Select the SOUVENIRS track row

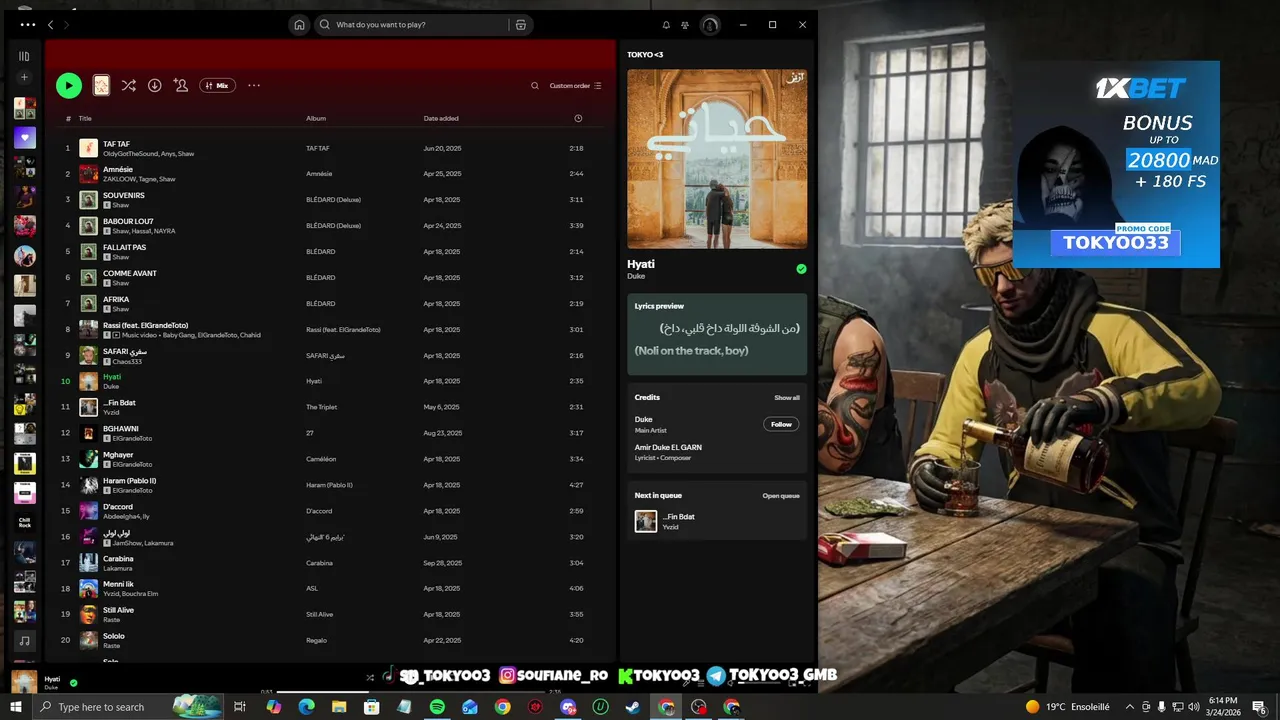point(330,200)
